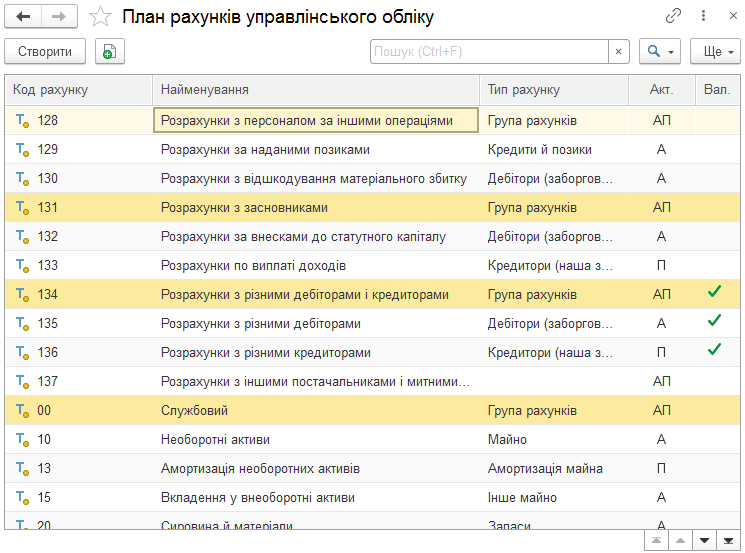Click the account icon of row 133
Image resolution: width=745 pixels, height=553 pixels.
[23, 266]
